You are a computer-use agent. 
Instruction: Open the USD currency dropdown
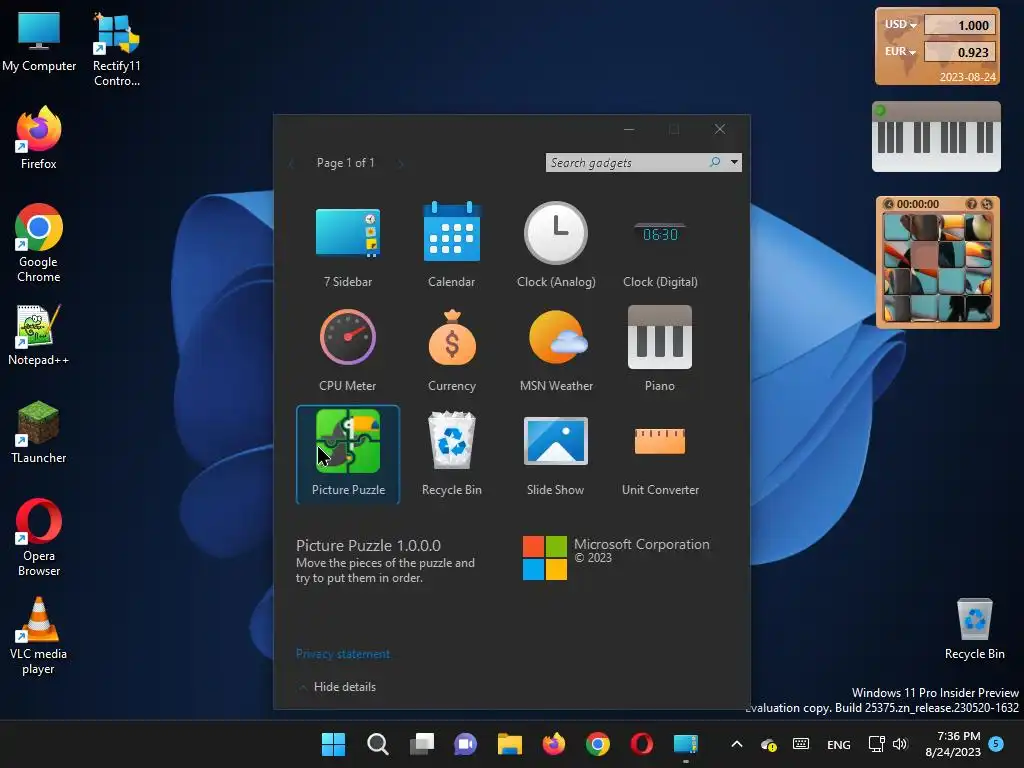tap(900, 25)
